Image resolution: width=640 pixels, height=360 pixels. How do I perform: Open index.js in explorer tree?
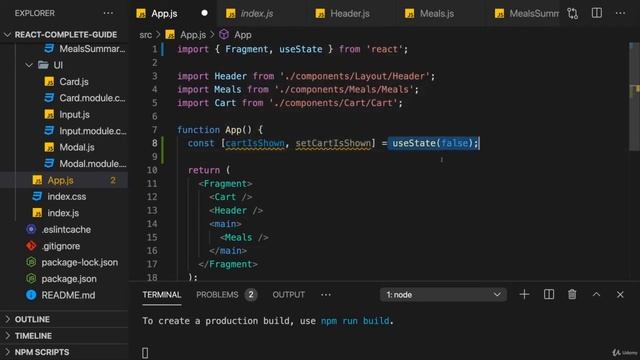click(x=63, y=213)
